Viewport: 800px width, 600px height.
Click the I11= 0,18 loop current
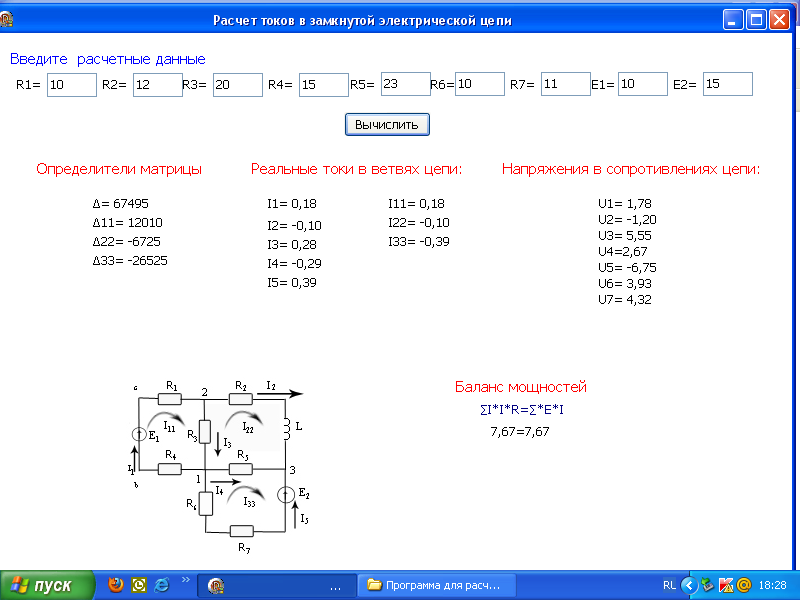pyautogui.click(x=416, y=204)
